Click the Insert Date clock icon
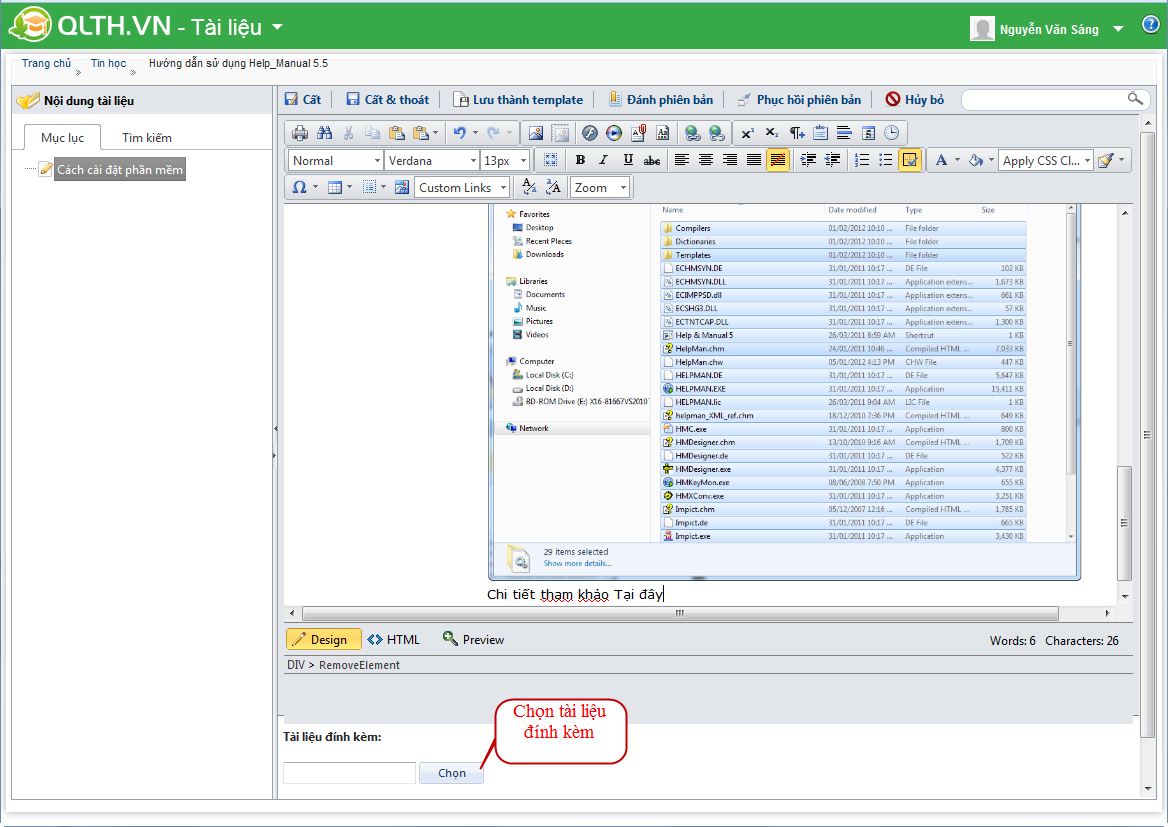 [891, 133]
